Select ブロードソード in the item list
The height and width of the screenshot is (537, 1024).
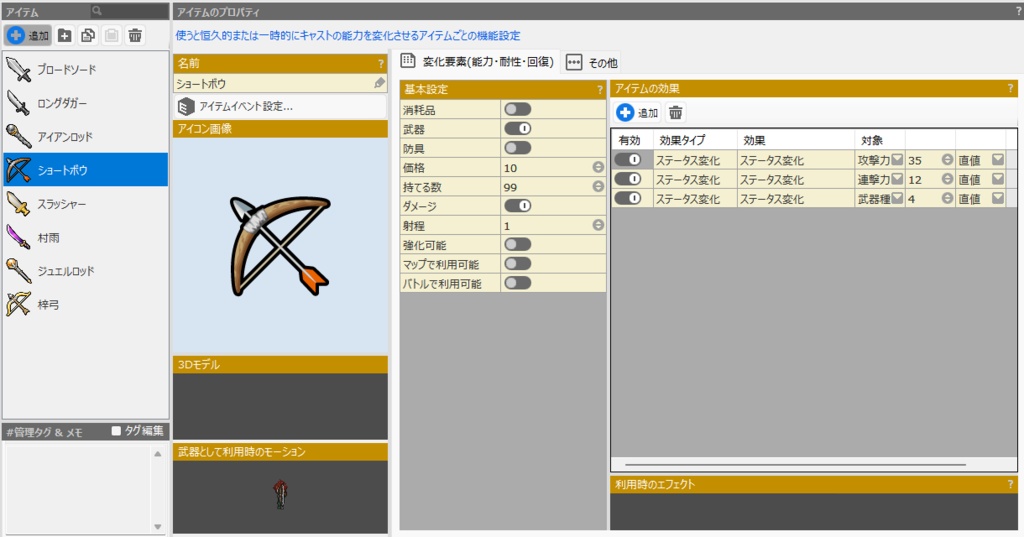pyautogui.click(x=86, y=69)
